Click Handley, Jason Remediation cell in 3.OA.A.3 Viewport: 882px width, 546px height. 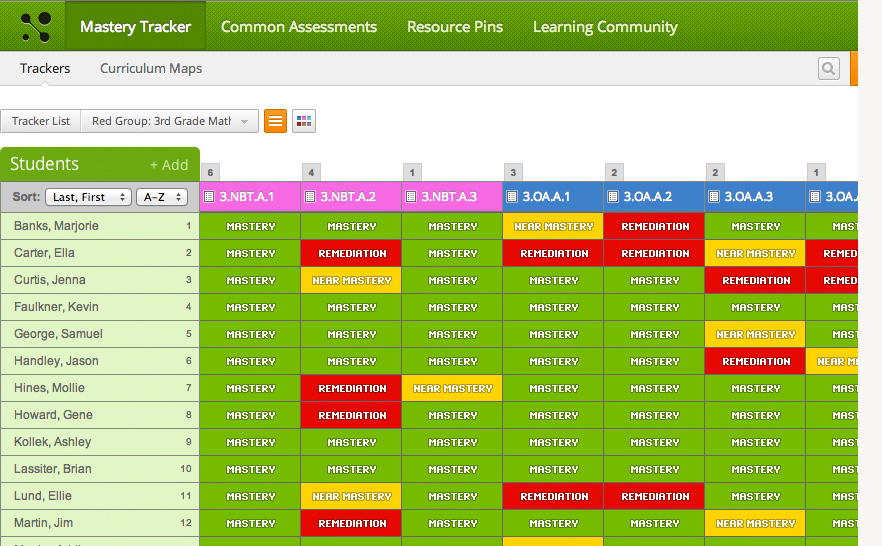click(755, 361)
